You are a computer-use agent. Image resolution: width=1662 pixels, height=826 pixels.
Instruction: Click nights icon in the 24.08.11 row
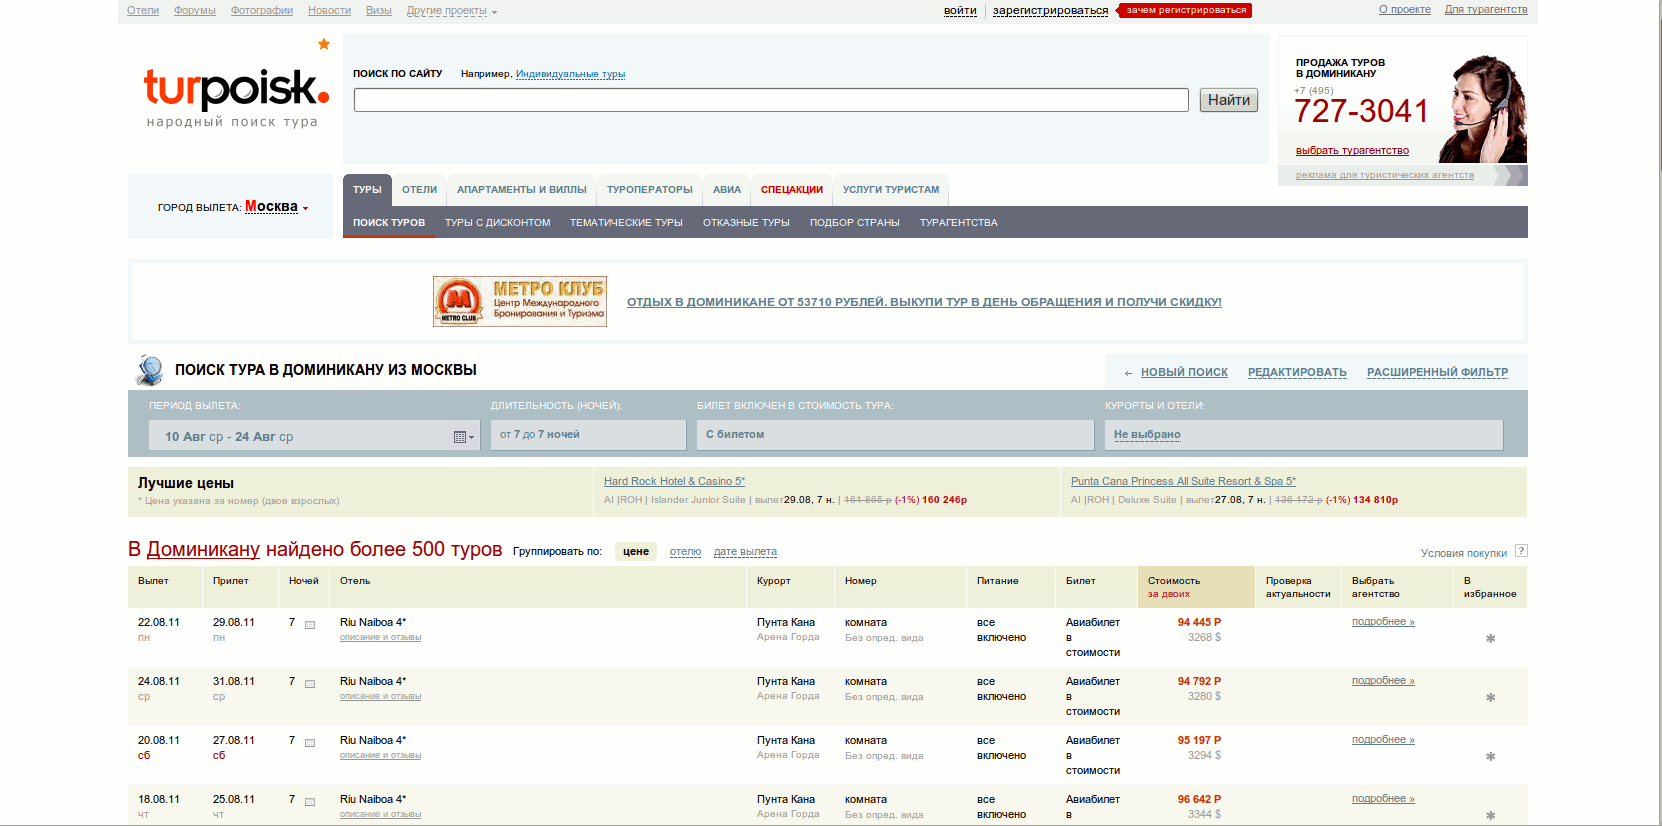coord(310,684)
